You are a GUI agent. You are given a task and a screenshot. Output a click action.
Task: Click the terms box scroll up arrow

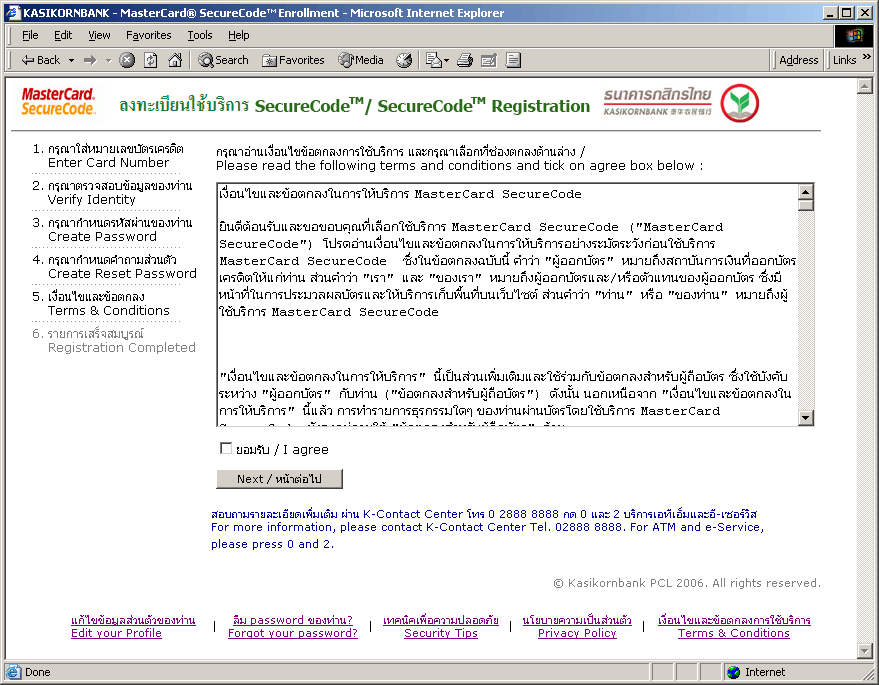point(806,192)
